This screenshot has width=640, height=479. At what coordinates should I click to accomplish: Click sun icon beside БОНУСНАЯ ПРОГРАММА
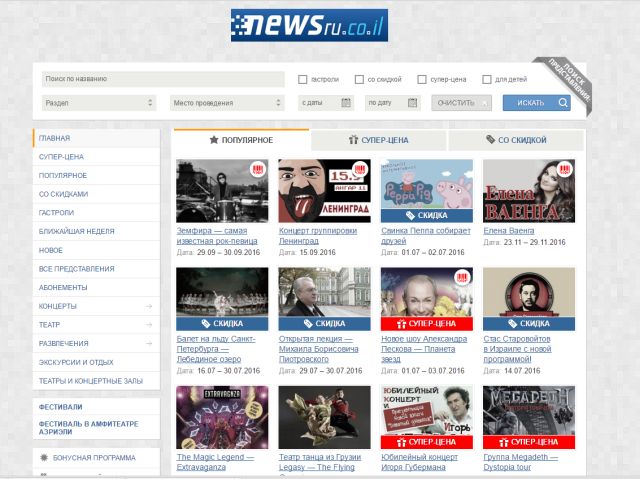(x=44, y=458)
